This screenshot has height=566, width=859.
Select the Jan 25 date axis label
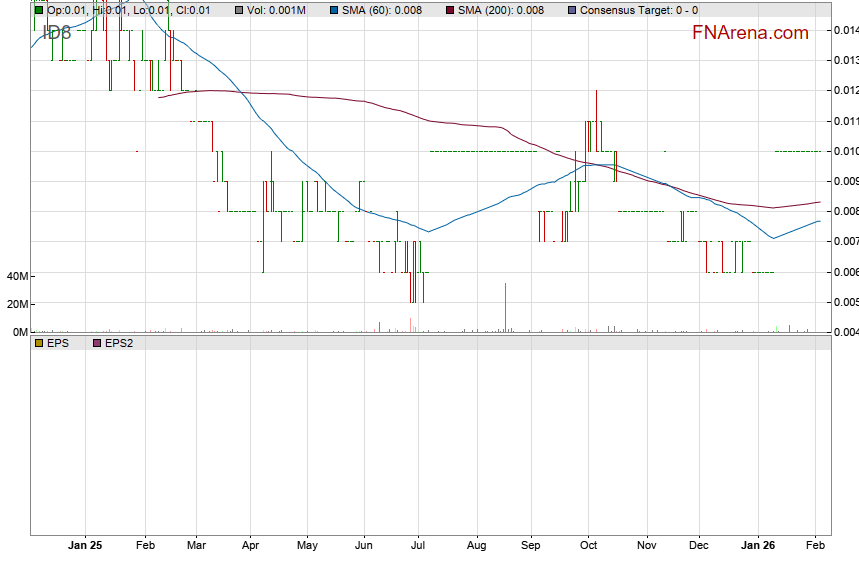tap(84, 546)
